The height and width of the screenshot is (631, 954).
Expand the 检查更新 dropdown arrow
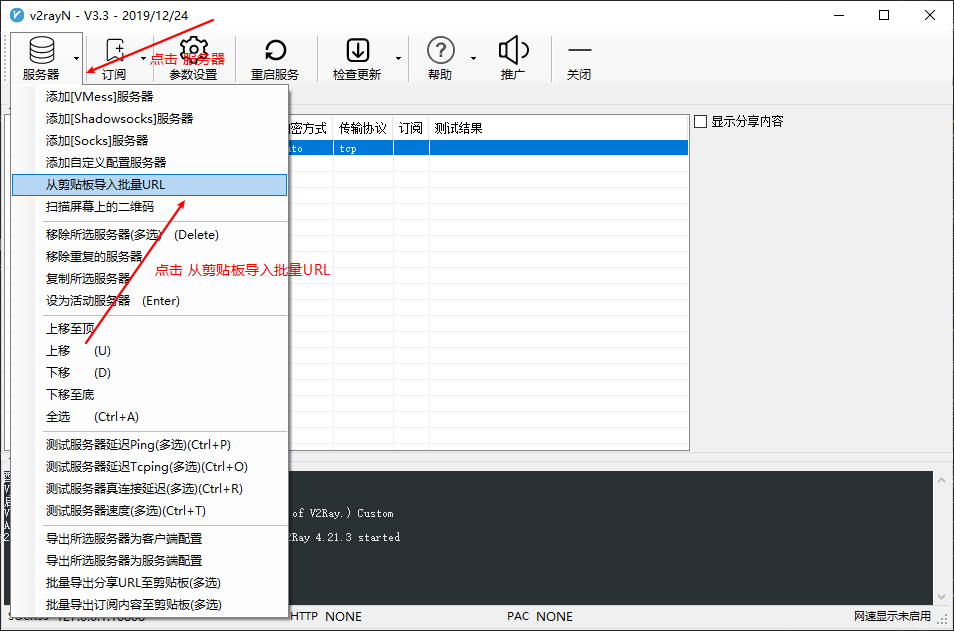(x=399, y=58)
